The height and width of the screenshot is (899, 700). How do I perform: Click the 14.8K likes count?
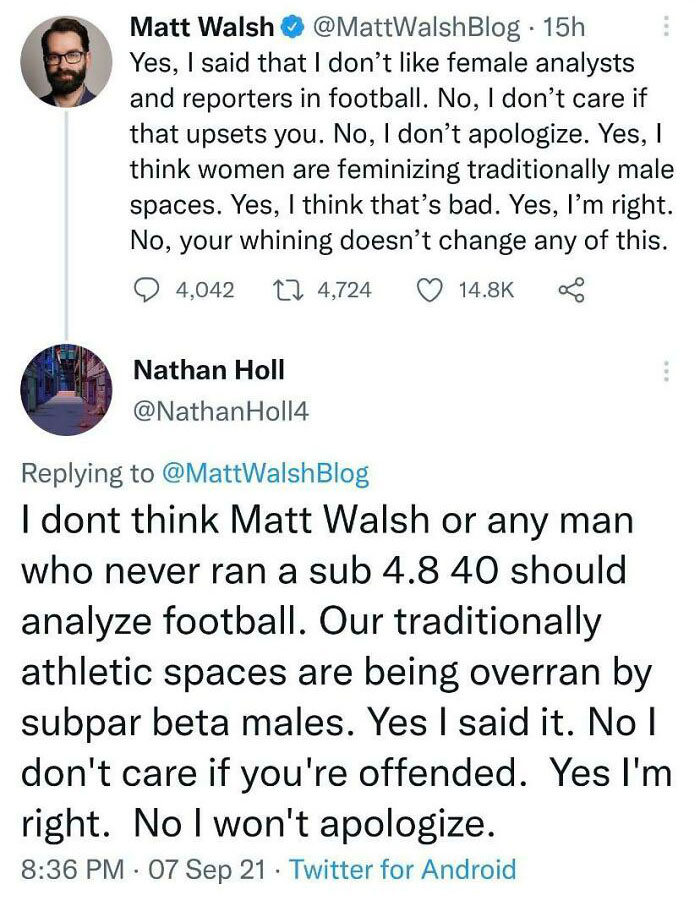[486, 290]
